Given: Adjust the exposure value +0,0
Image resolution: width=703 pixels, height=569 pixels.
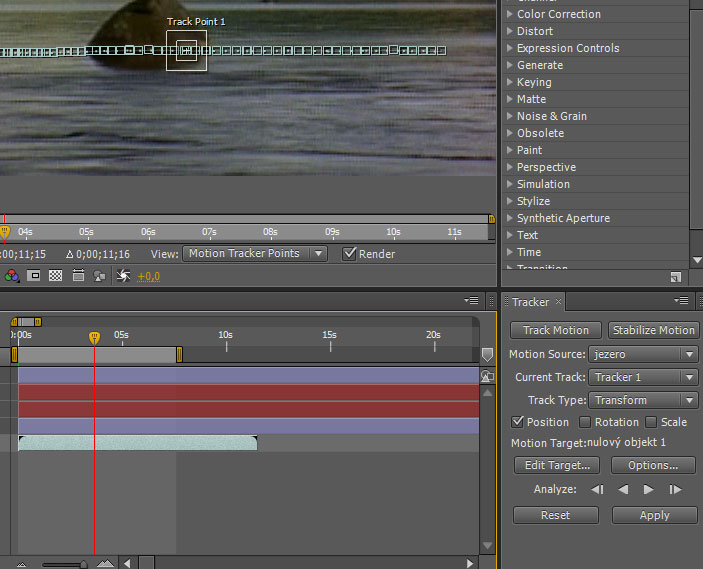Looking at the screenshot, I should click(148, 276).
